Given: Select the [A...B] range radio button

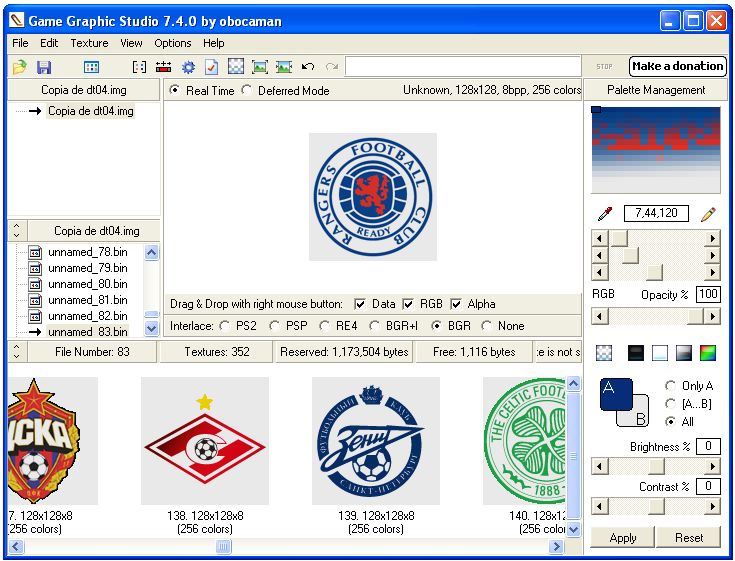Looking at the screenshot, I should click(670, 404).
